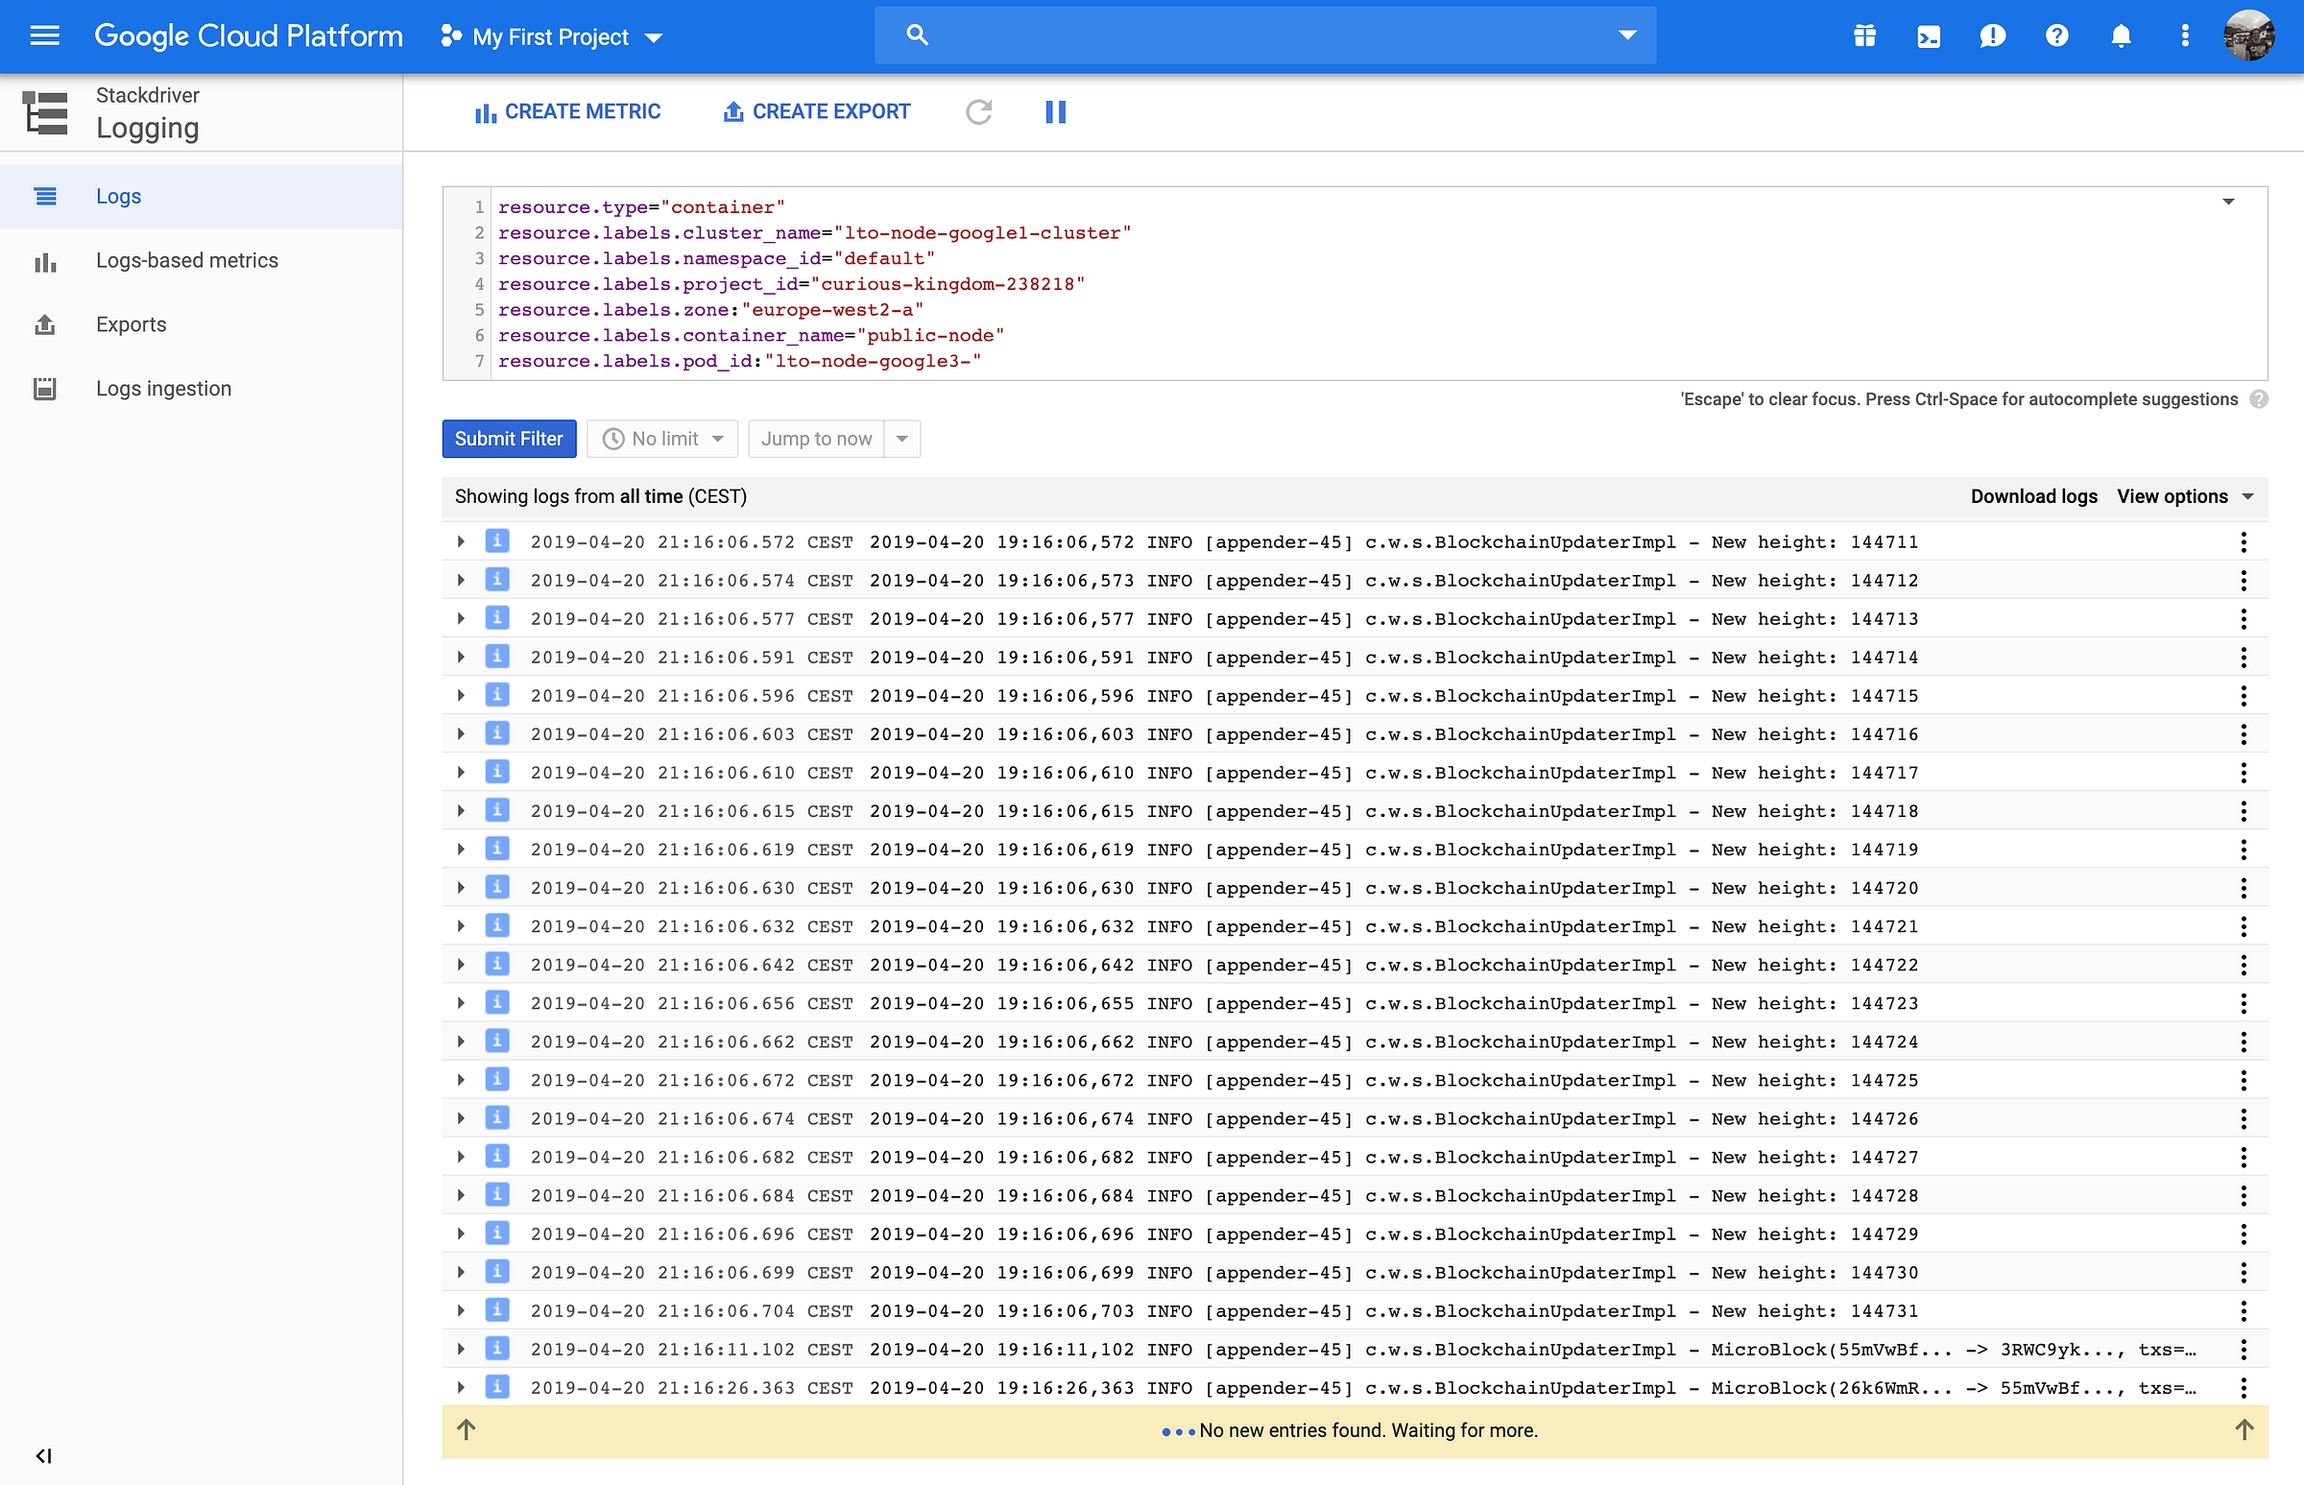The image size is (2304, 1485).
Task: Open more menu for height 144731 entry
Action: 2243,1311
